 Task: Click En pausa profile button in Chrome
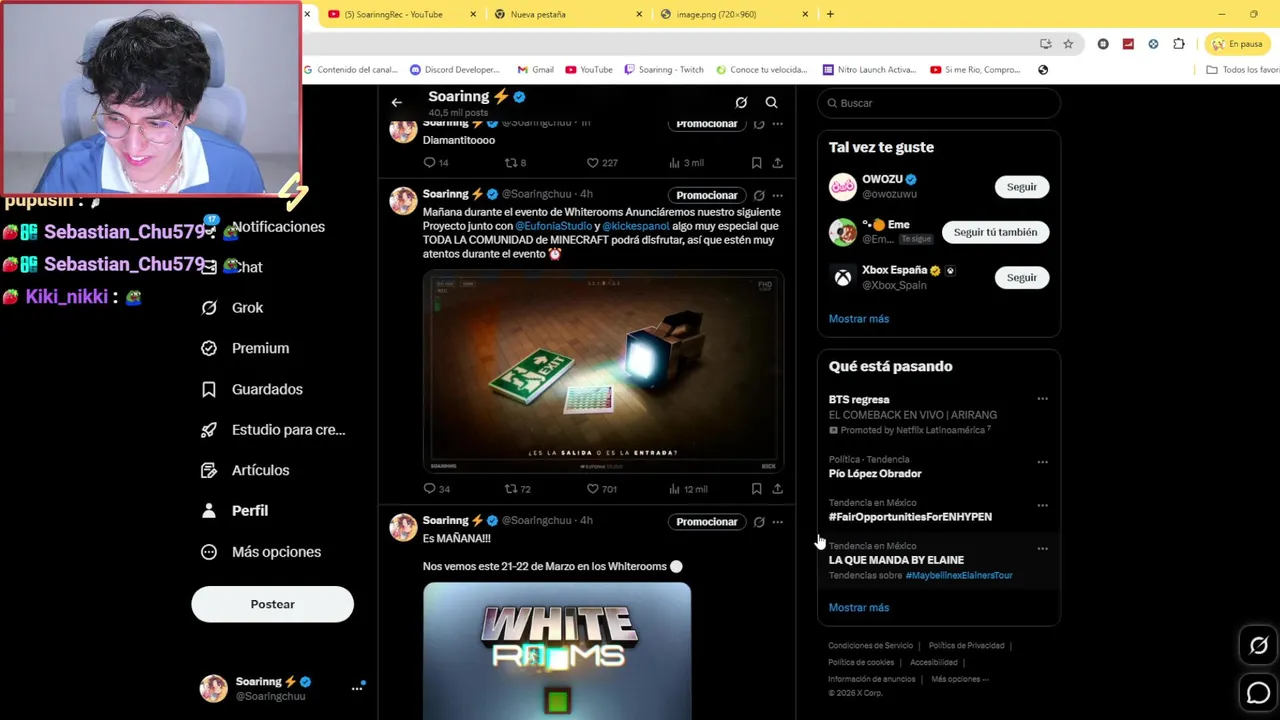click(x=1237, y=44)
